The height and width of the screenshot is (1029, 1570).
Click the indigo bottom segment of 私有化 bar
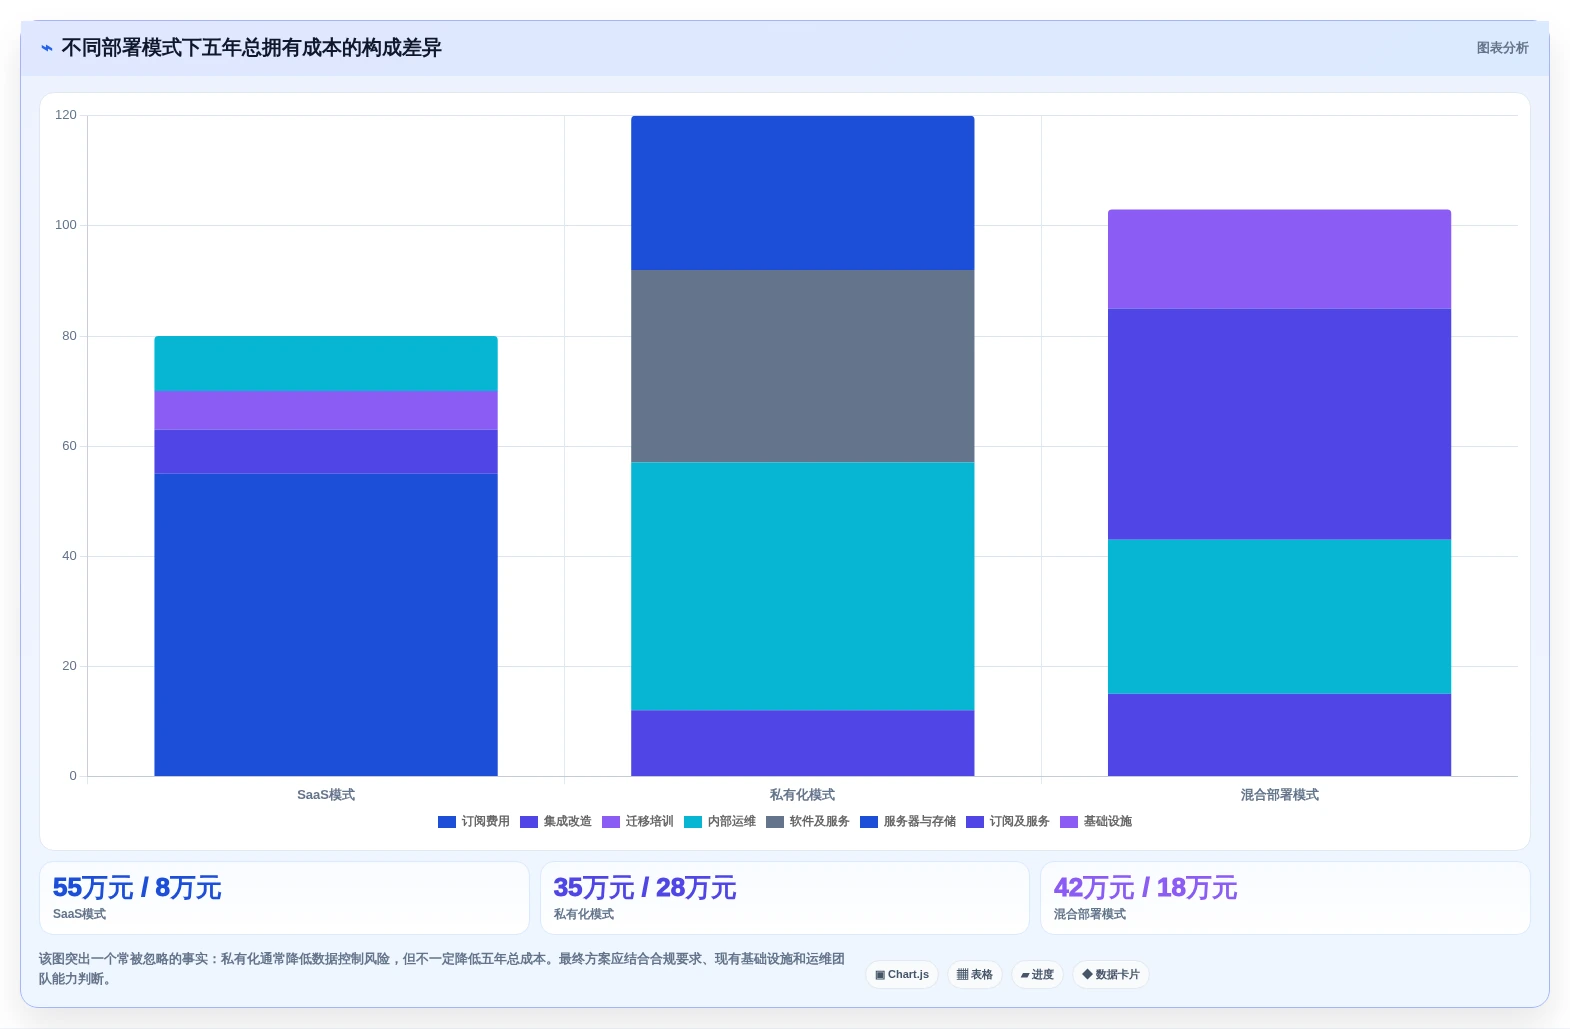803,743
